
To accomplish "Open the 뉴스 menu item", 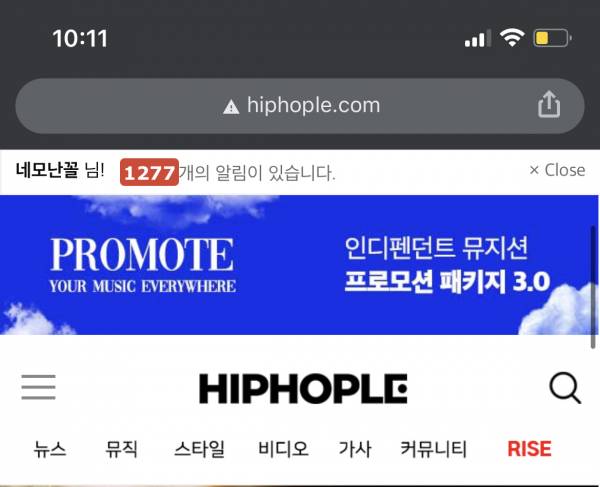I will [50, 449].
